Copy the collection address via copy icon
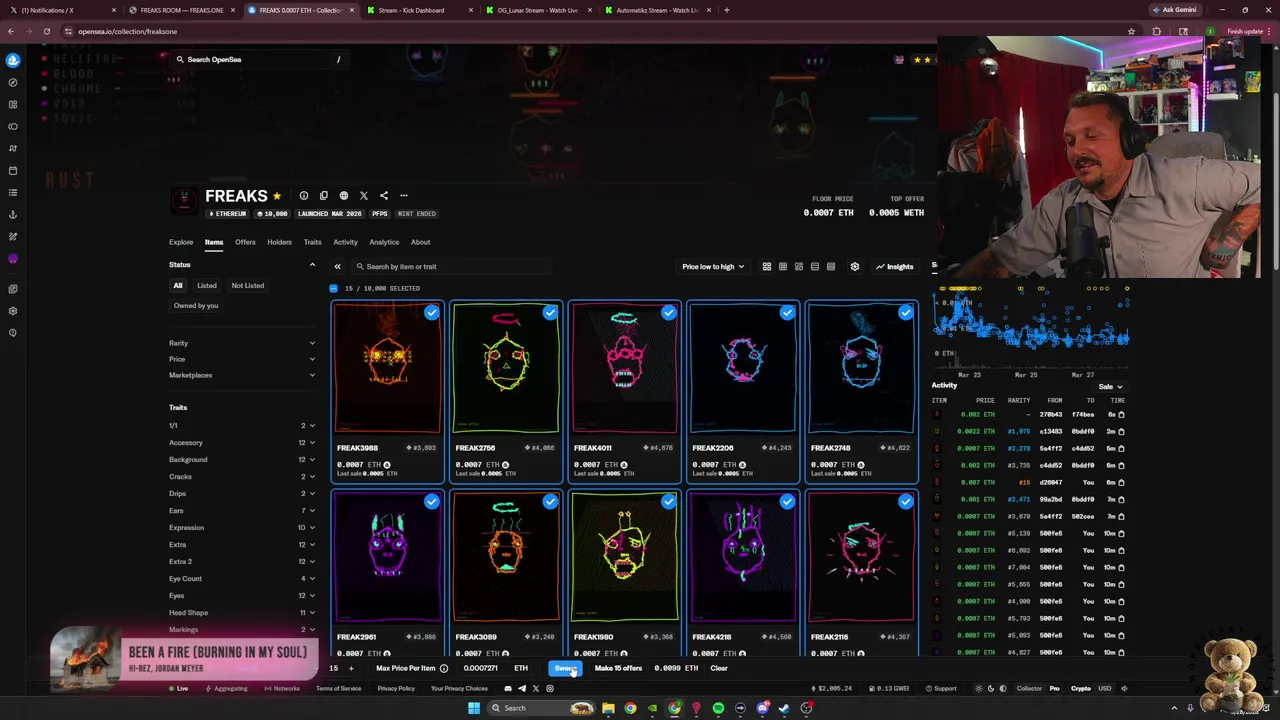1280x720 pixels. (323, 196)
